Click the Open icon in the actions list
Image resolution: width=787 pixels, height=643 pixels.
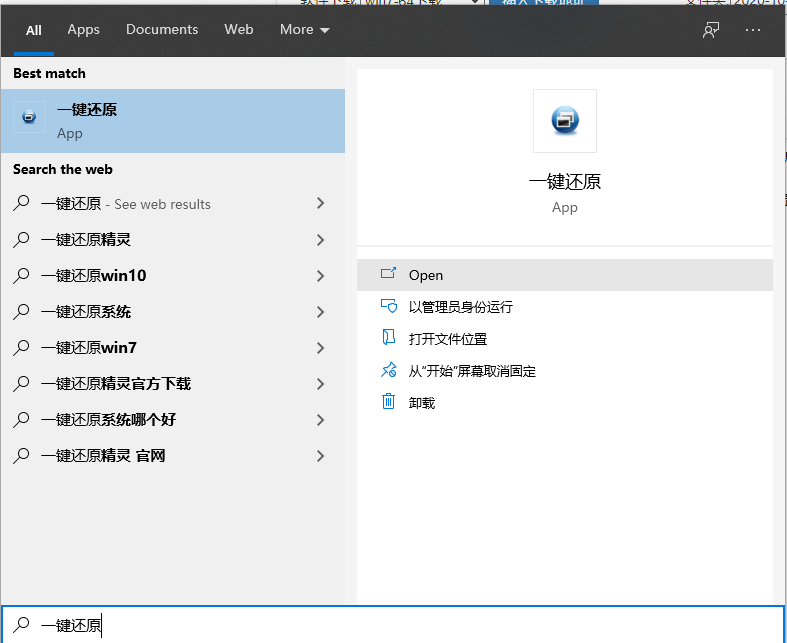(x=388, y=275)
